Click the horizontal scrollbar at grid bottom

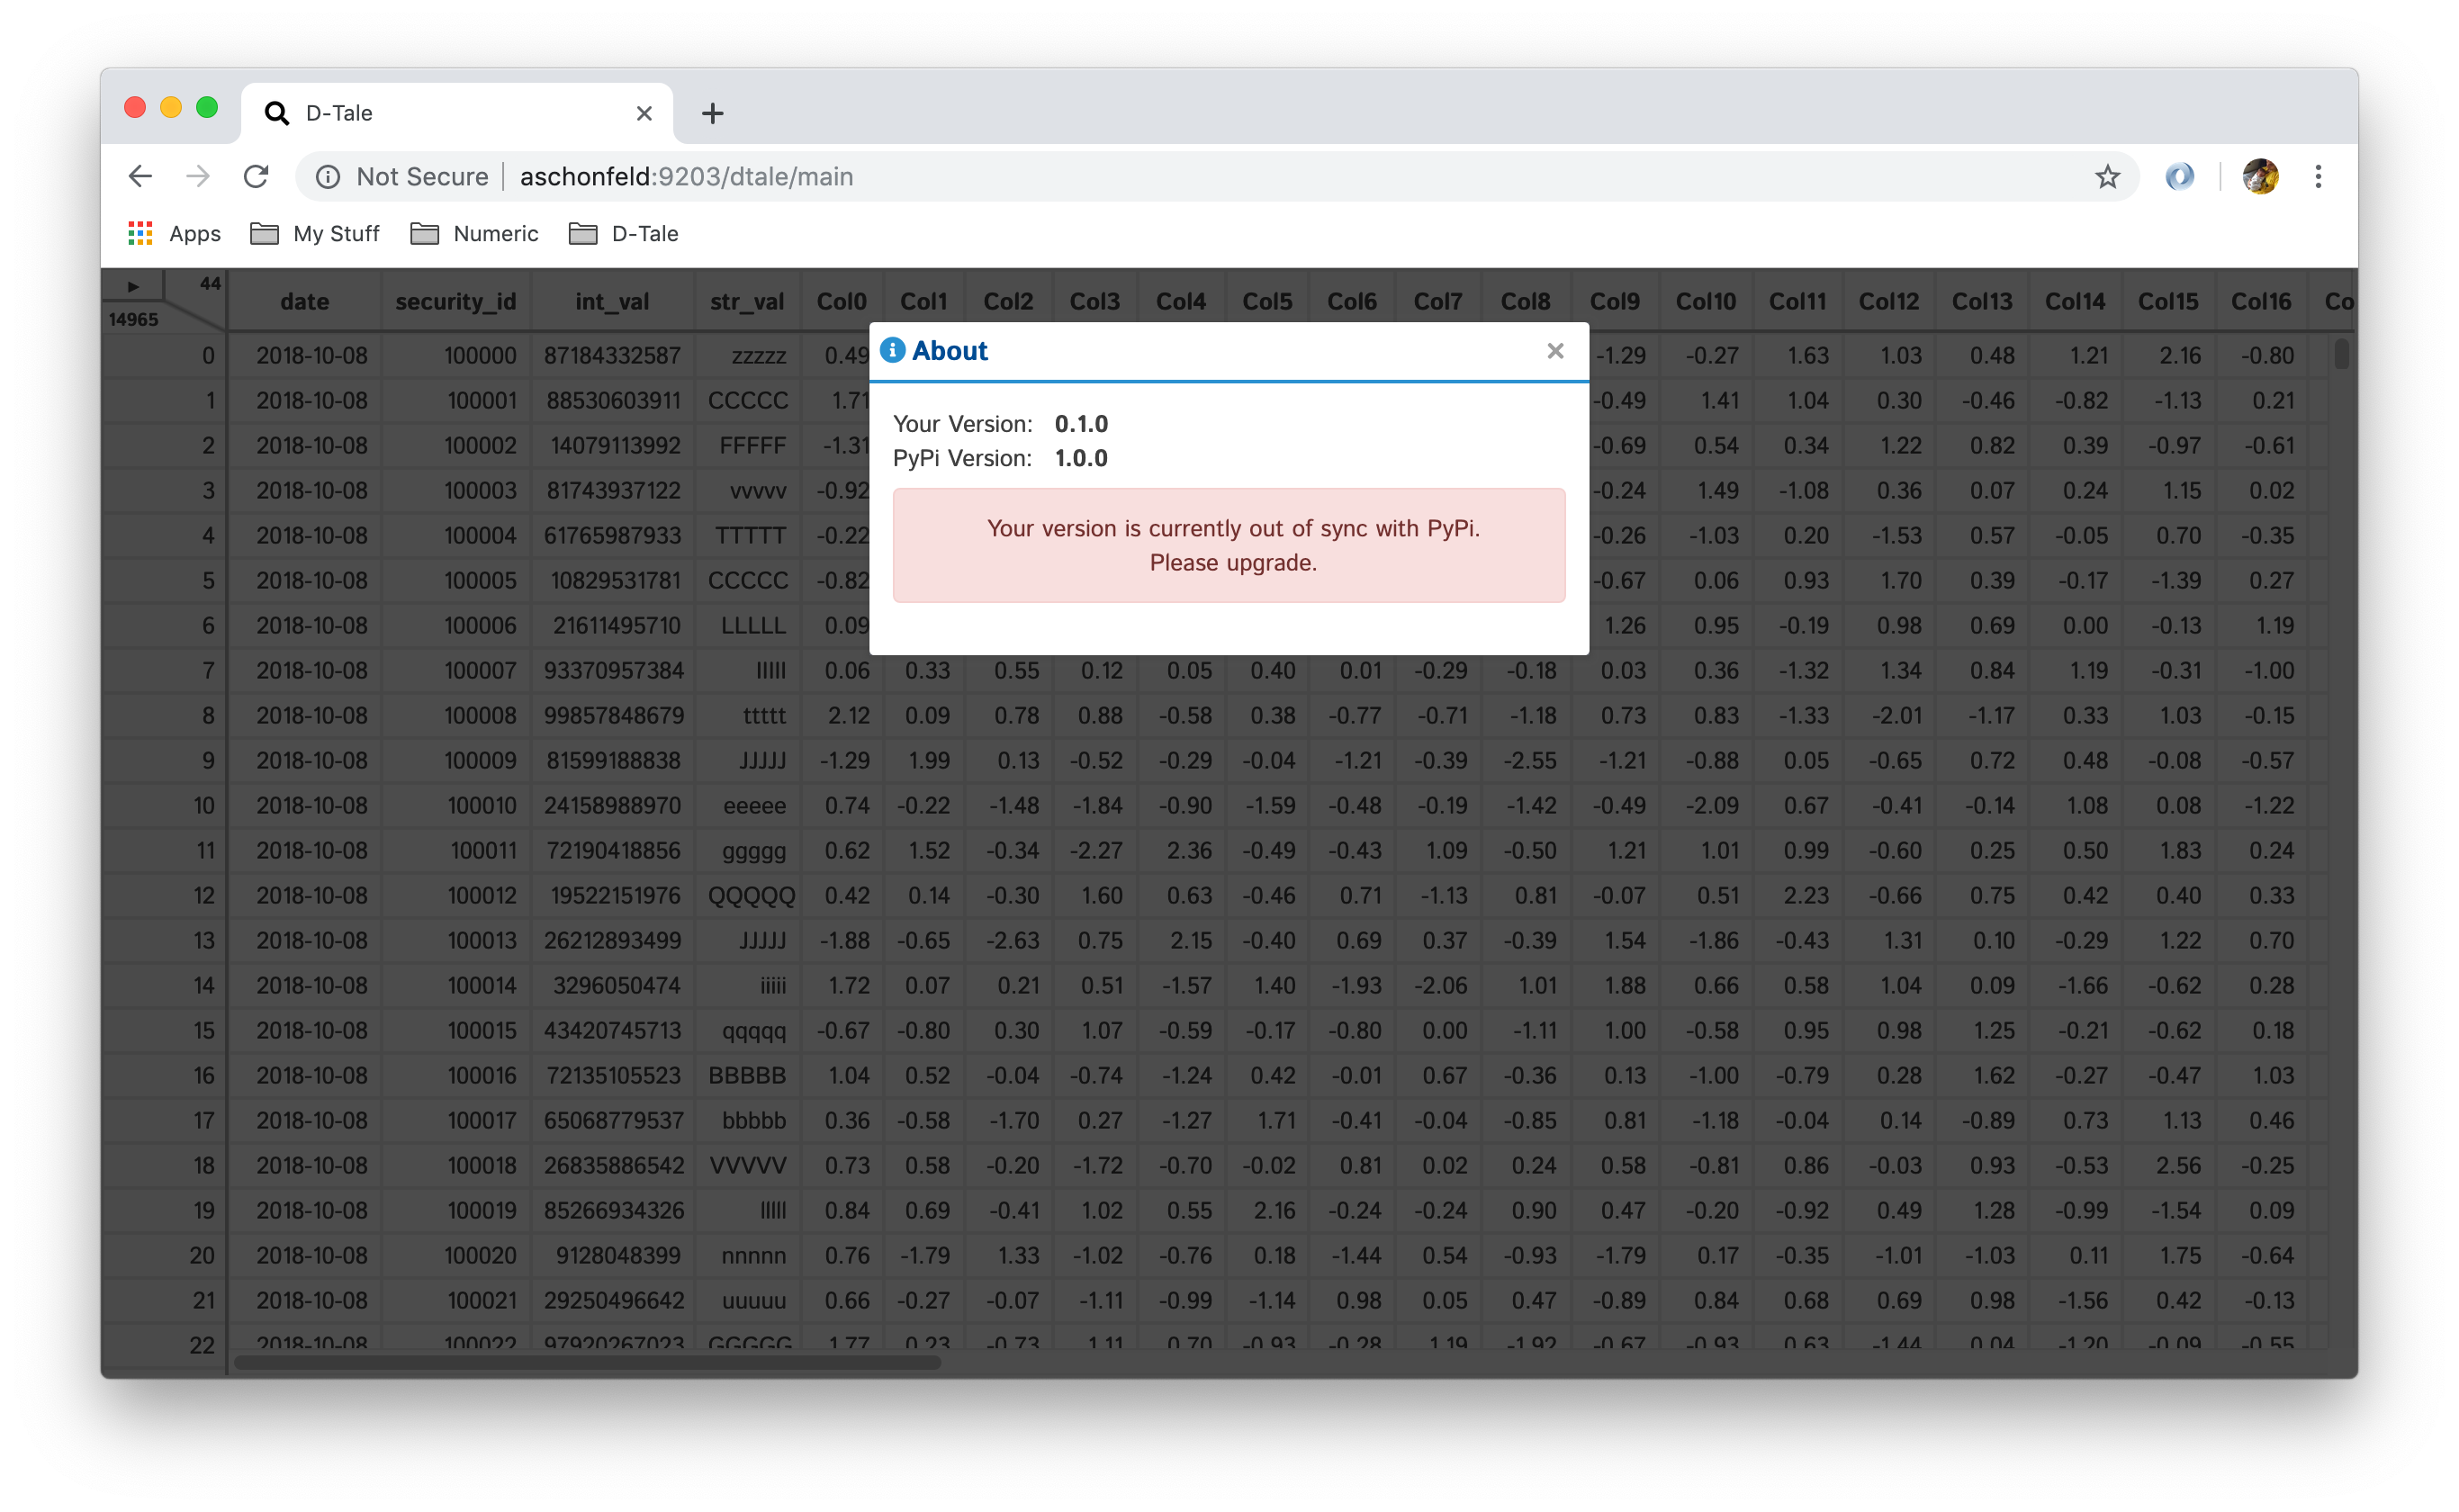(x=587, y=1362)
